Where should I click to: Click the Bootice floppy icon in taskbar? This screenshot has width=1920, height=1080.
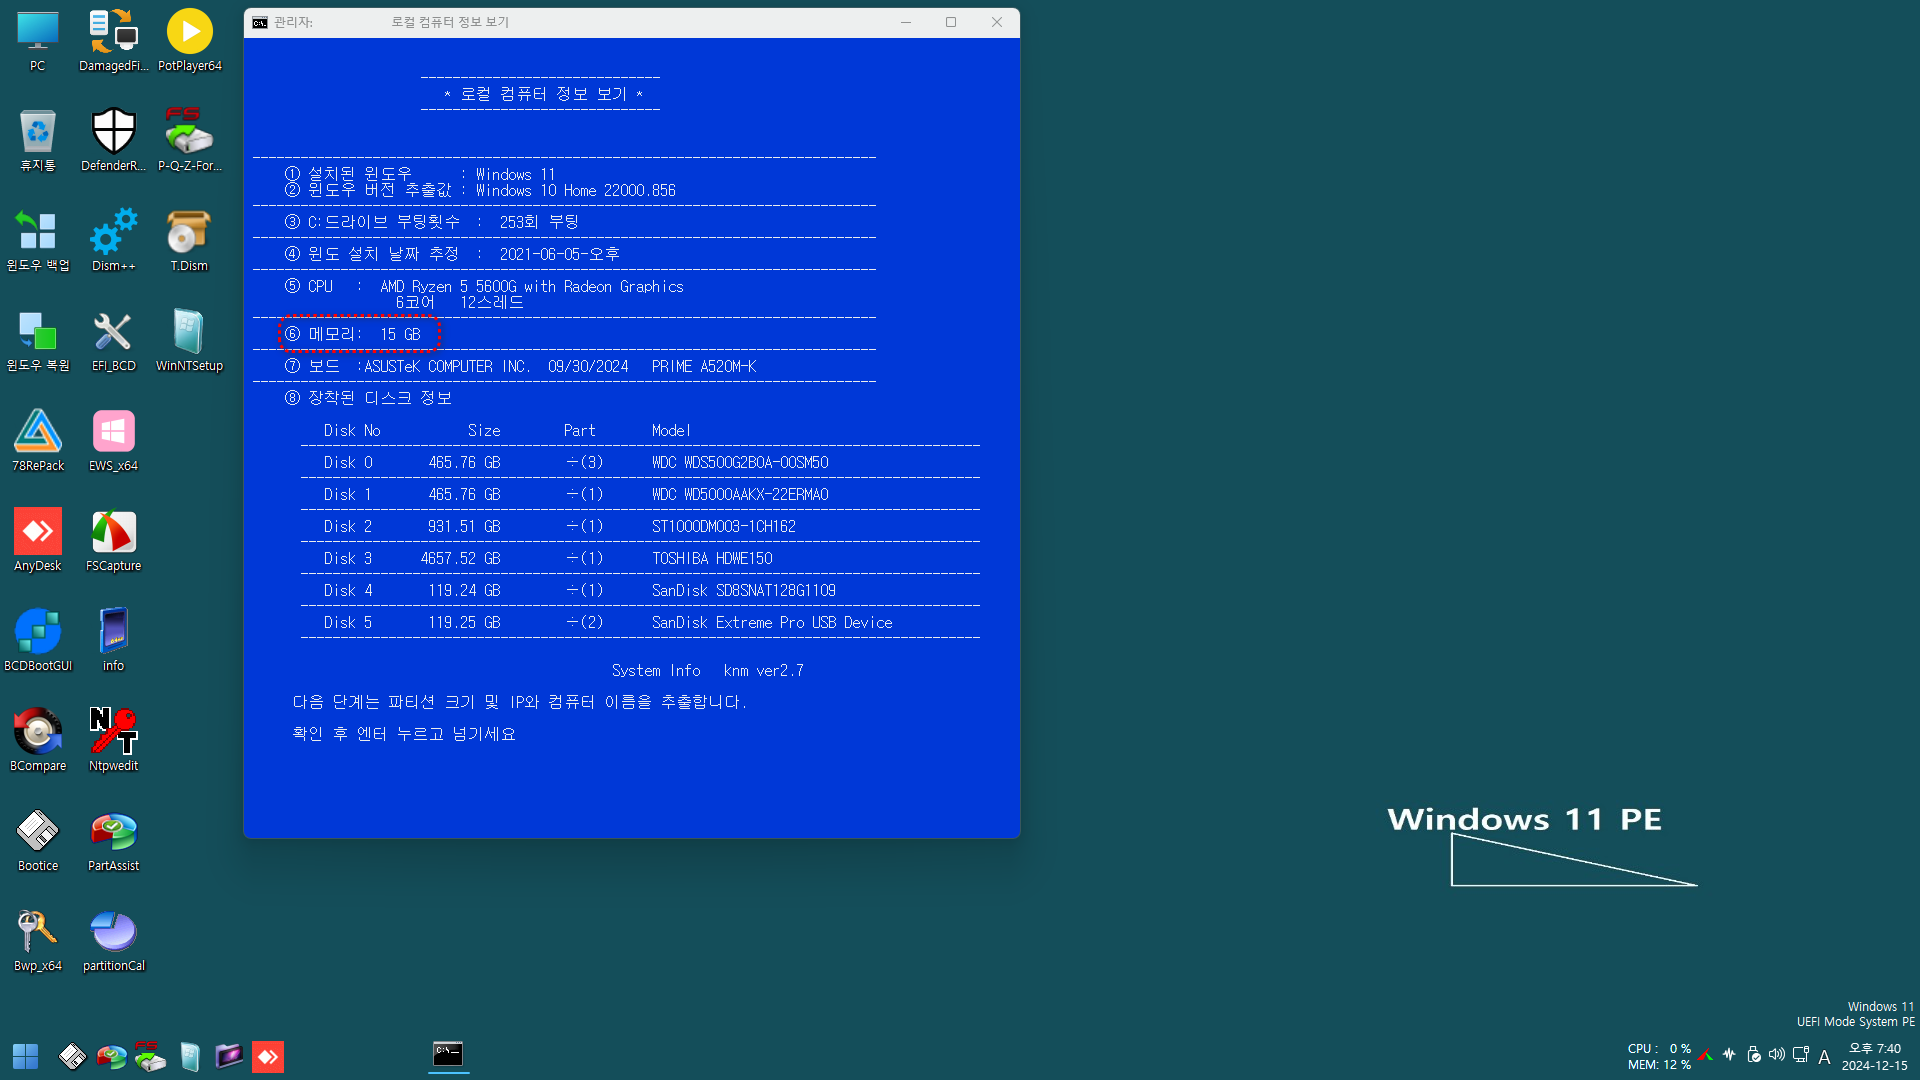coord(72,1056)
